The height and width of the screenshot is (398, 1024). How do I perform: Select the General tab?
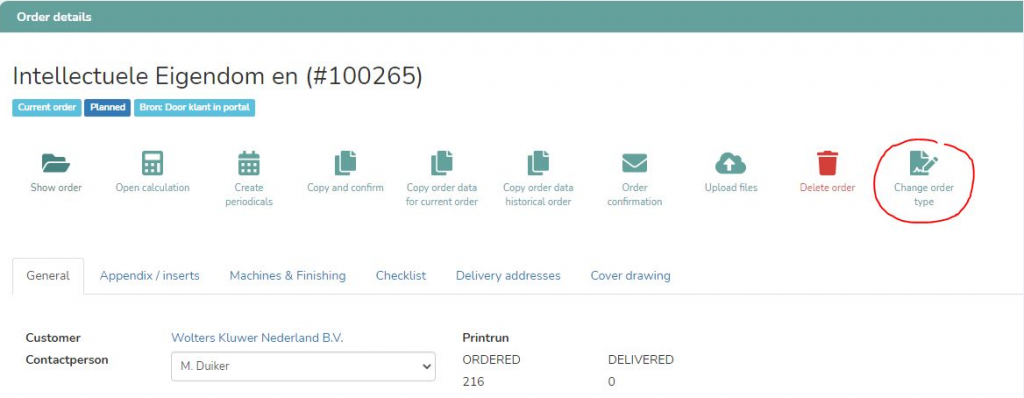48,276
